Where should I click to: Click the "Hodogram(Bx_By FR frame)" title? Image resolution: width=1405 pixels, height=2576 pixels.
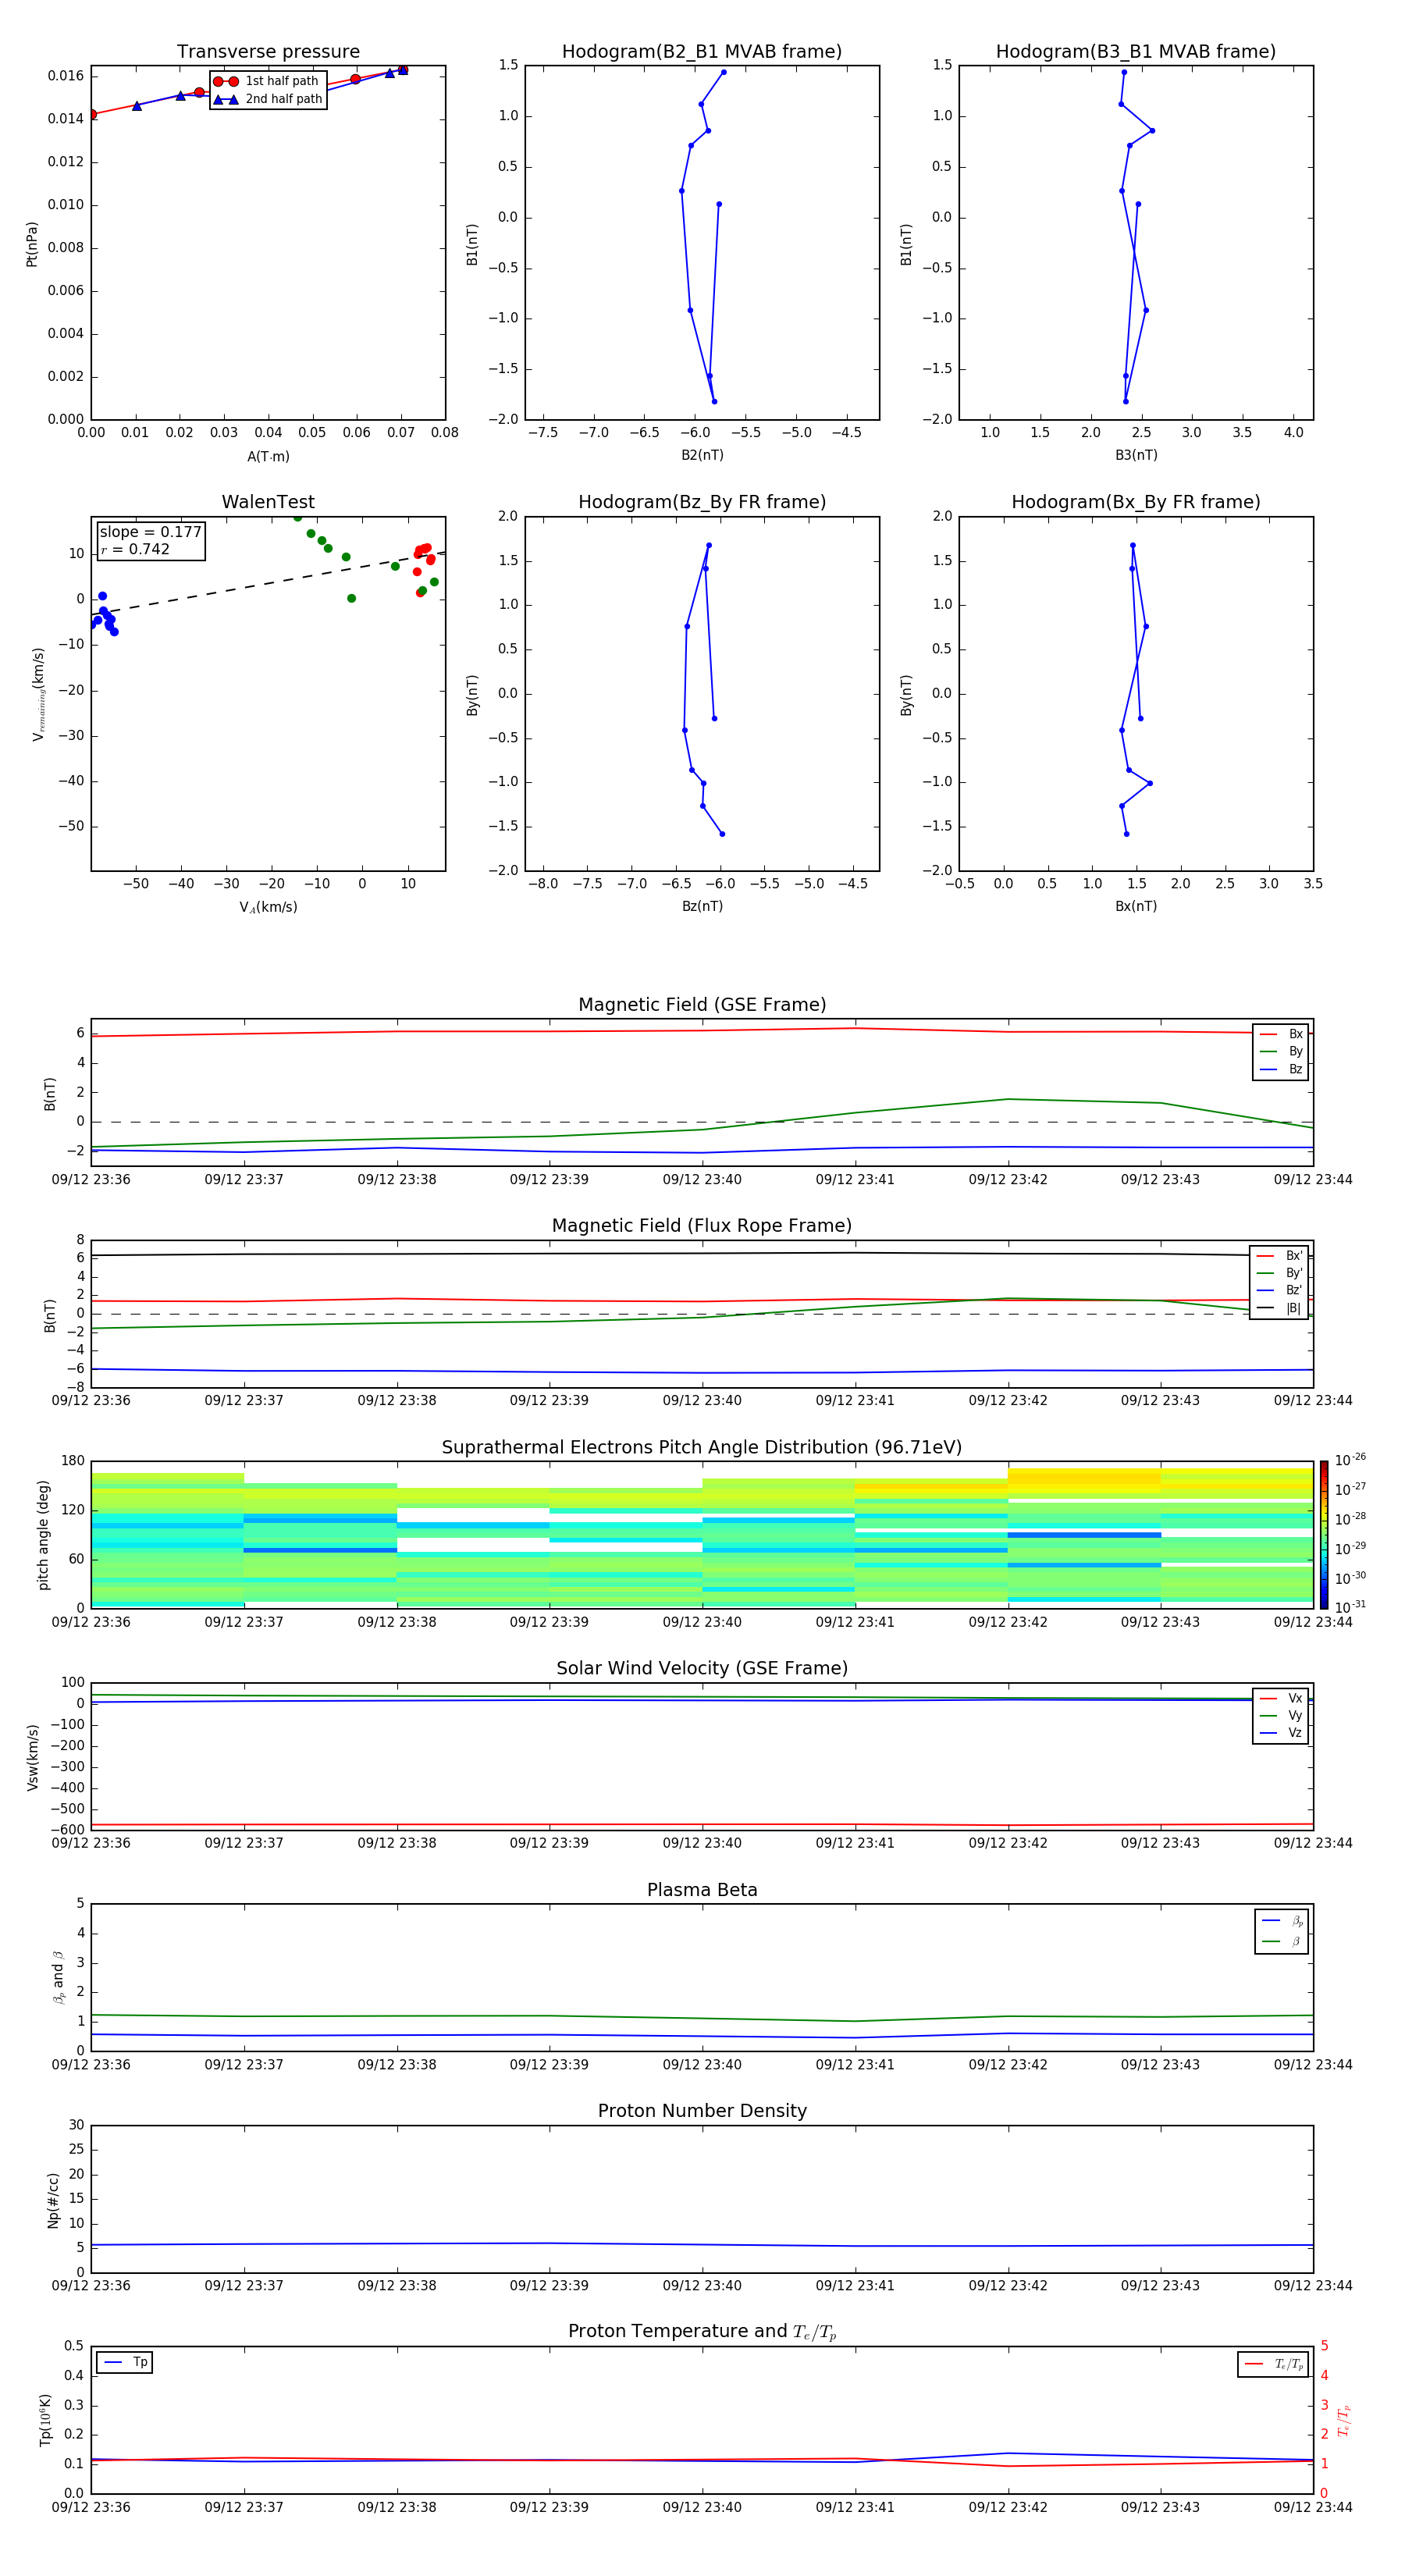(1136, 502)
